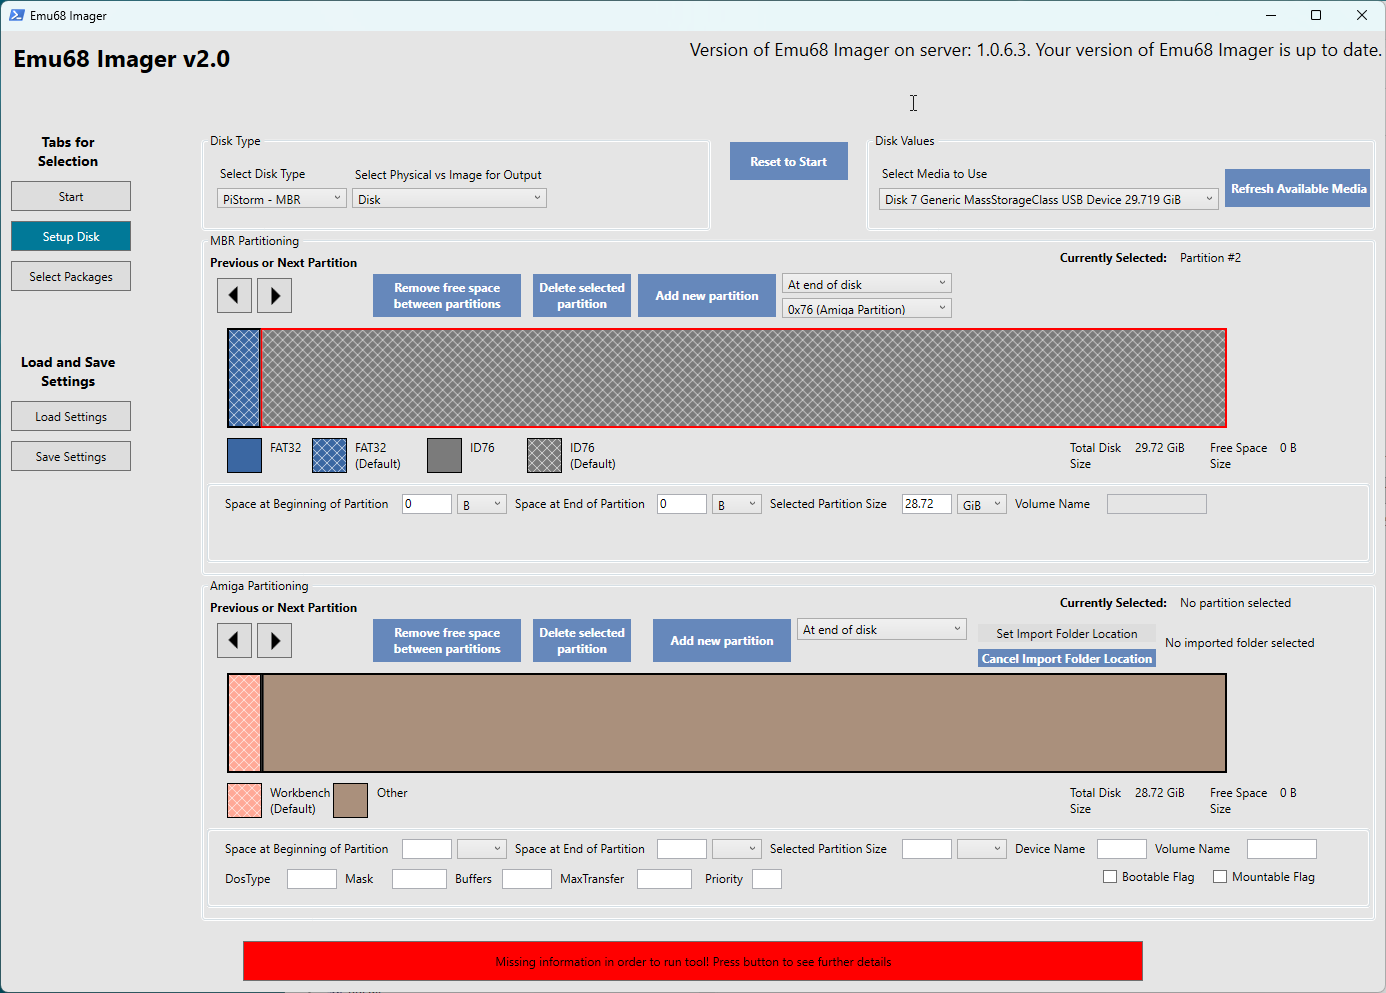Click the red missing information warning bar
1386x993 pixels.
tap(692, 961)
